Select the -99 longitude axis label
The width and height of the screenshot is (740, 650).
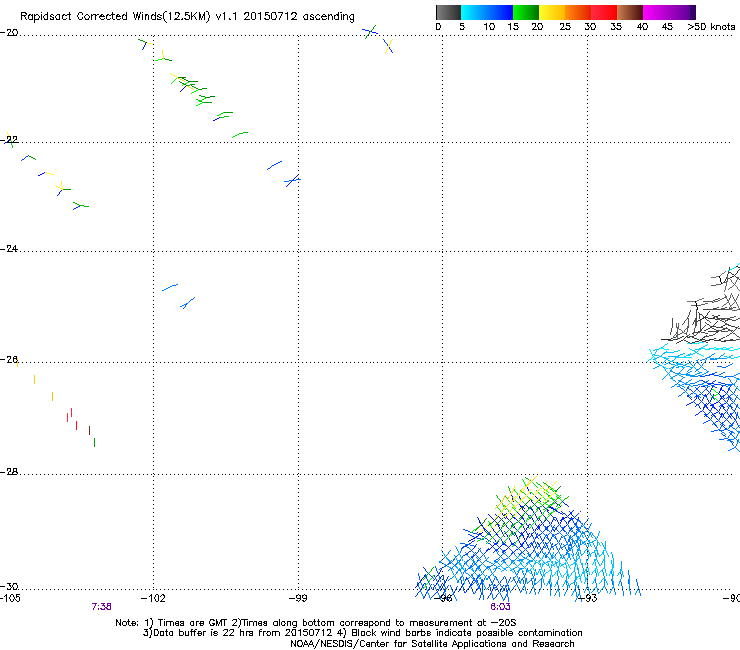[298, 599]
